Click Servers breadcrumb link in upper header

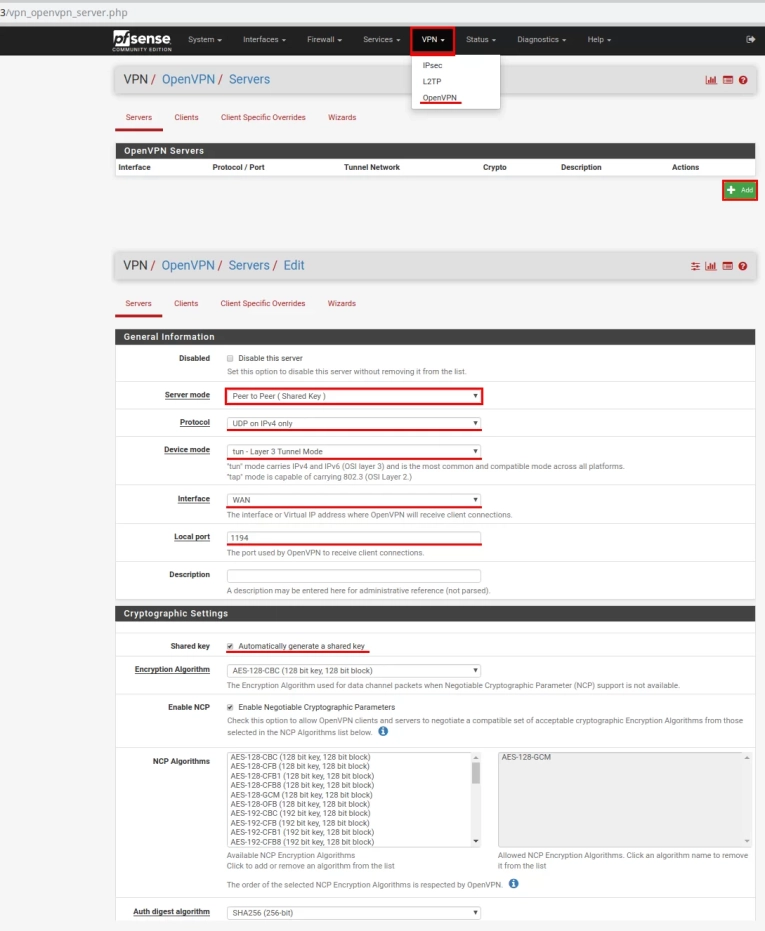tap(249, 80)
